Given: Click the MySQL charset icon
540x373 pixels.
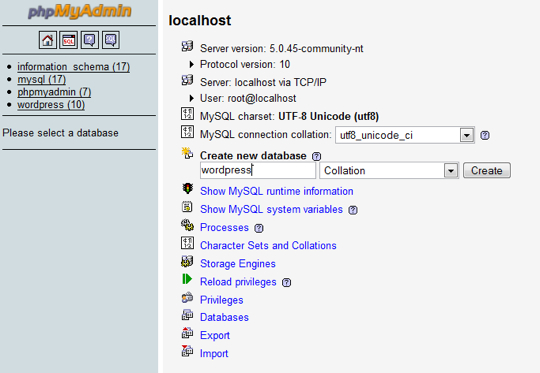Looking at the screenshot, I should [x=187, y=114].
